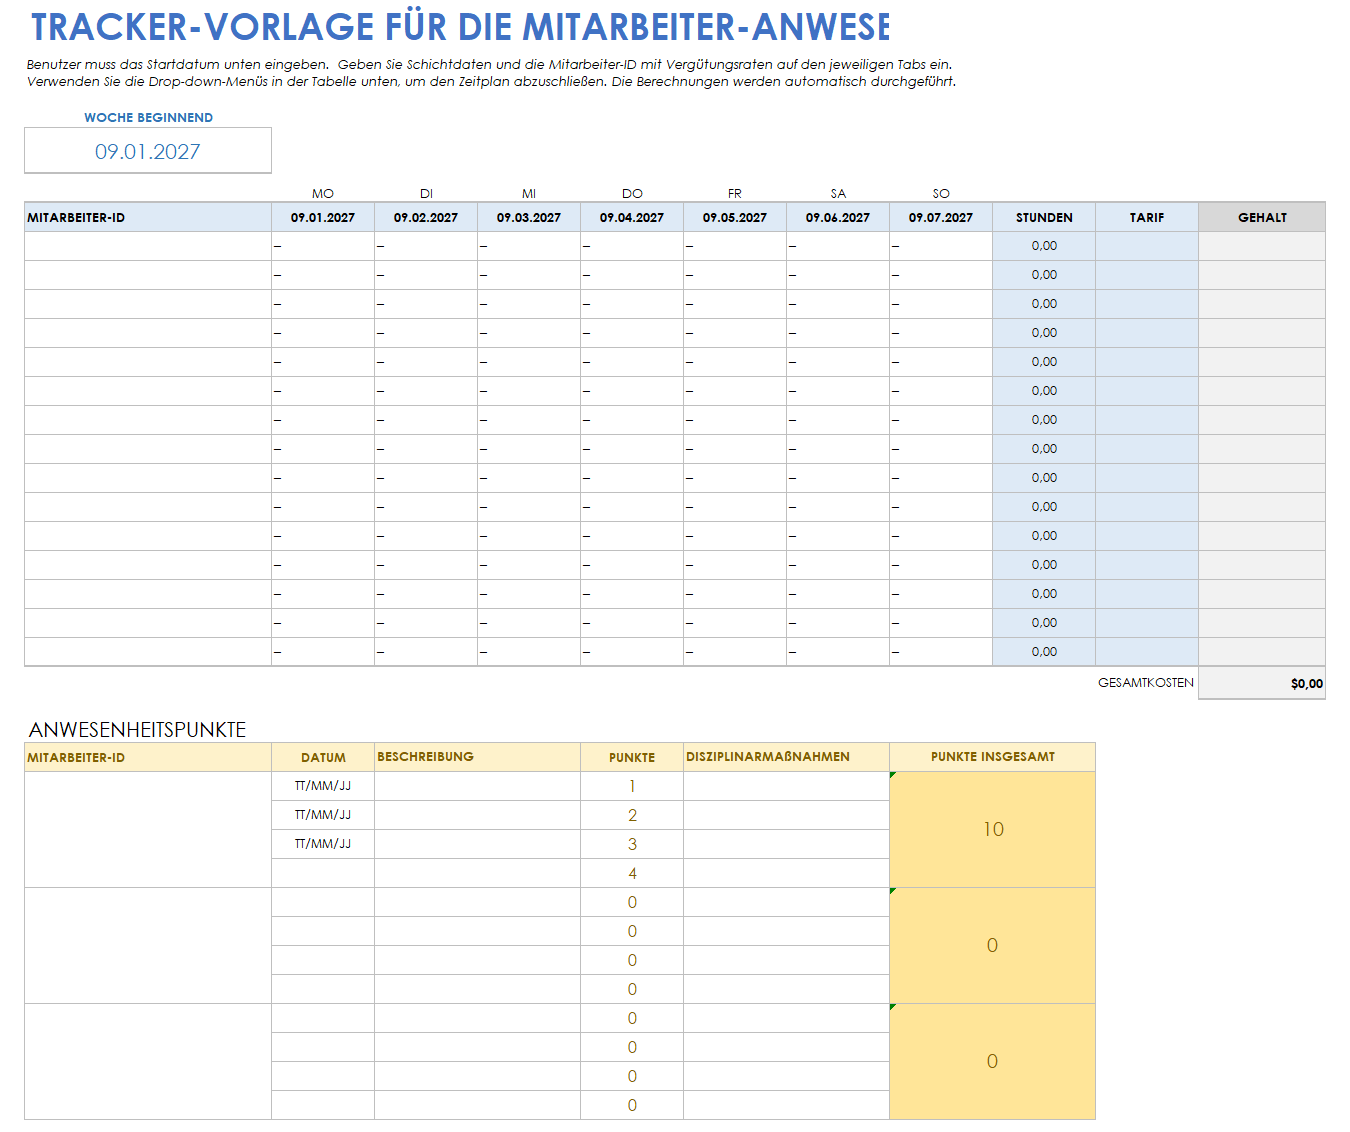Viewport: 1350px width, 1132px height.
Task: Click the SA day label
Action: [x=838, y=193]
